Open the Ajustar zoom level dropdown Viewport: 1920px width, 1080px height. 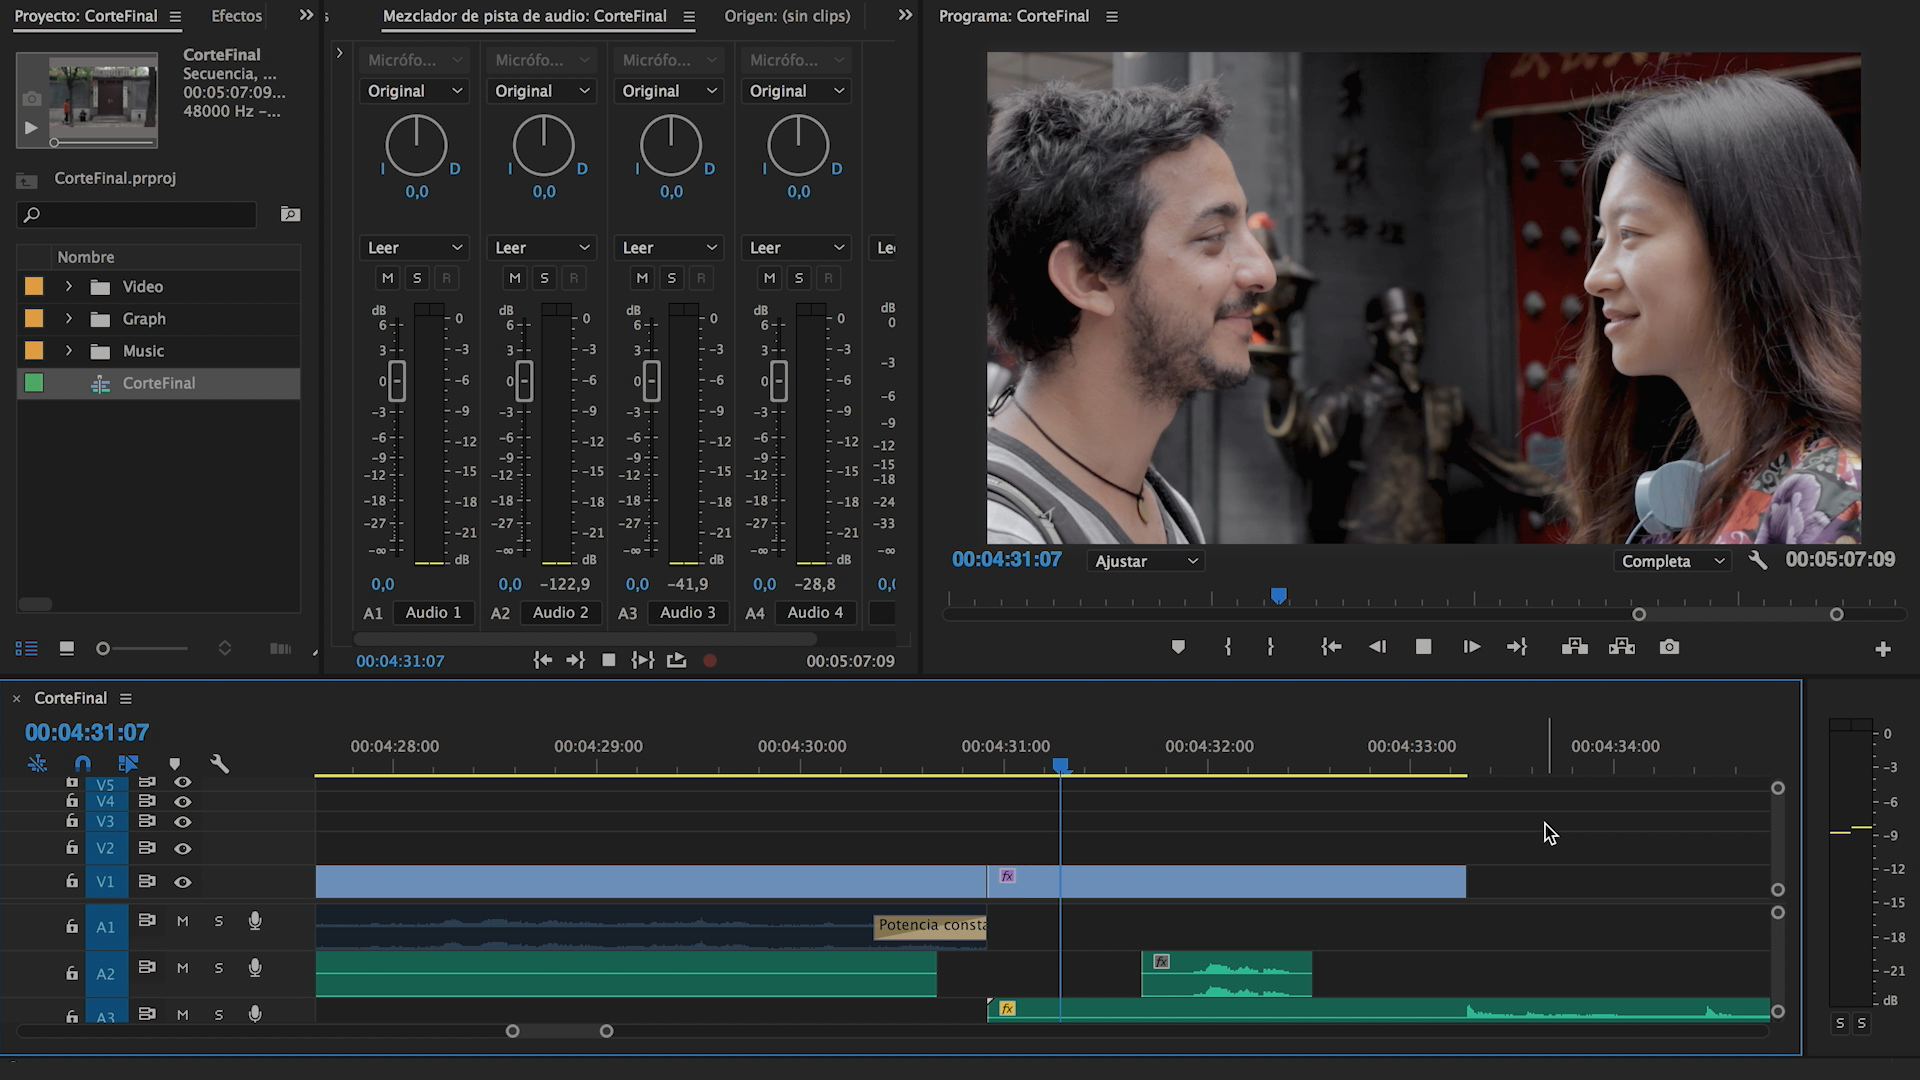coord(1145,561)
